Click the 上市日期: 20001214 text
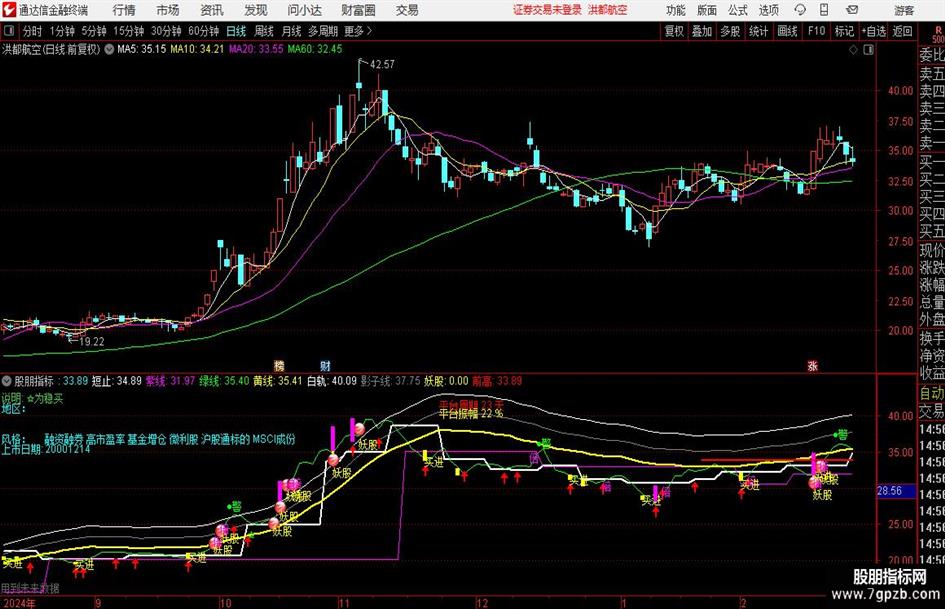Image resolution: width=945 pixels, height=609 pixels. [x=46, y=449]
